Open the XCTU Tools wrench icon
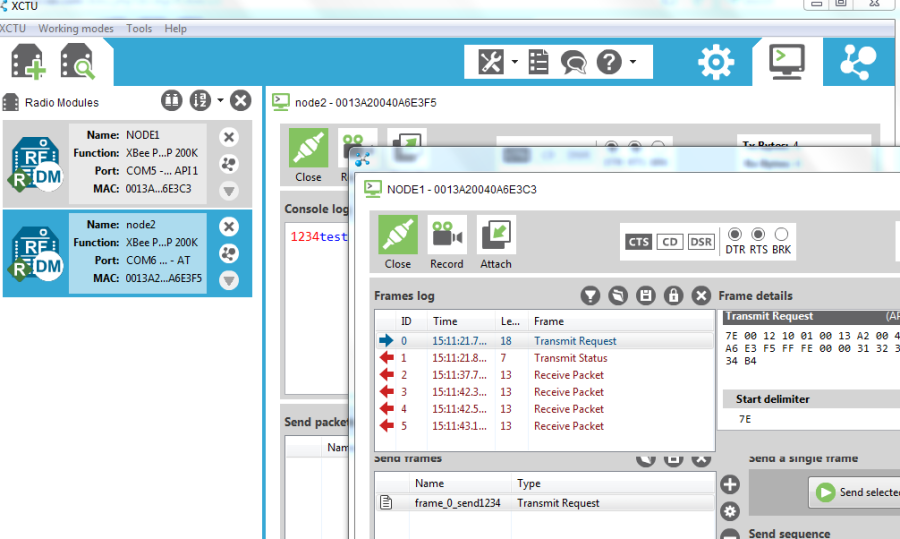The image size is (900, 539). [x=491, y=61]
